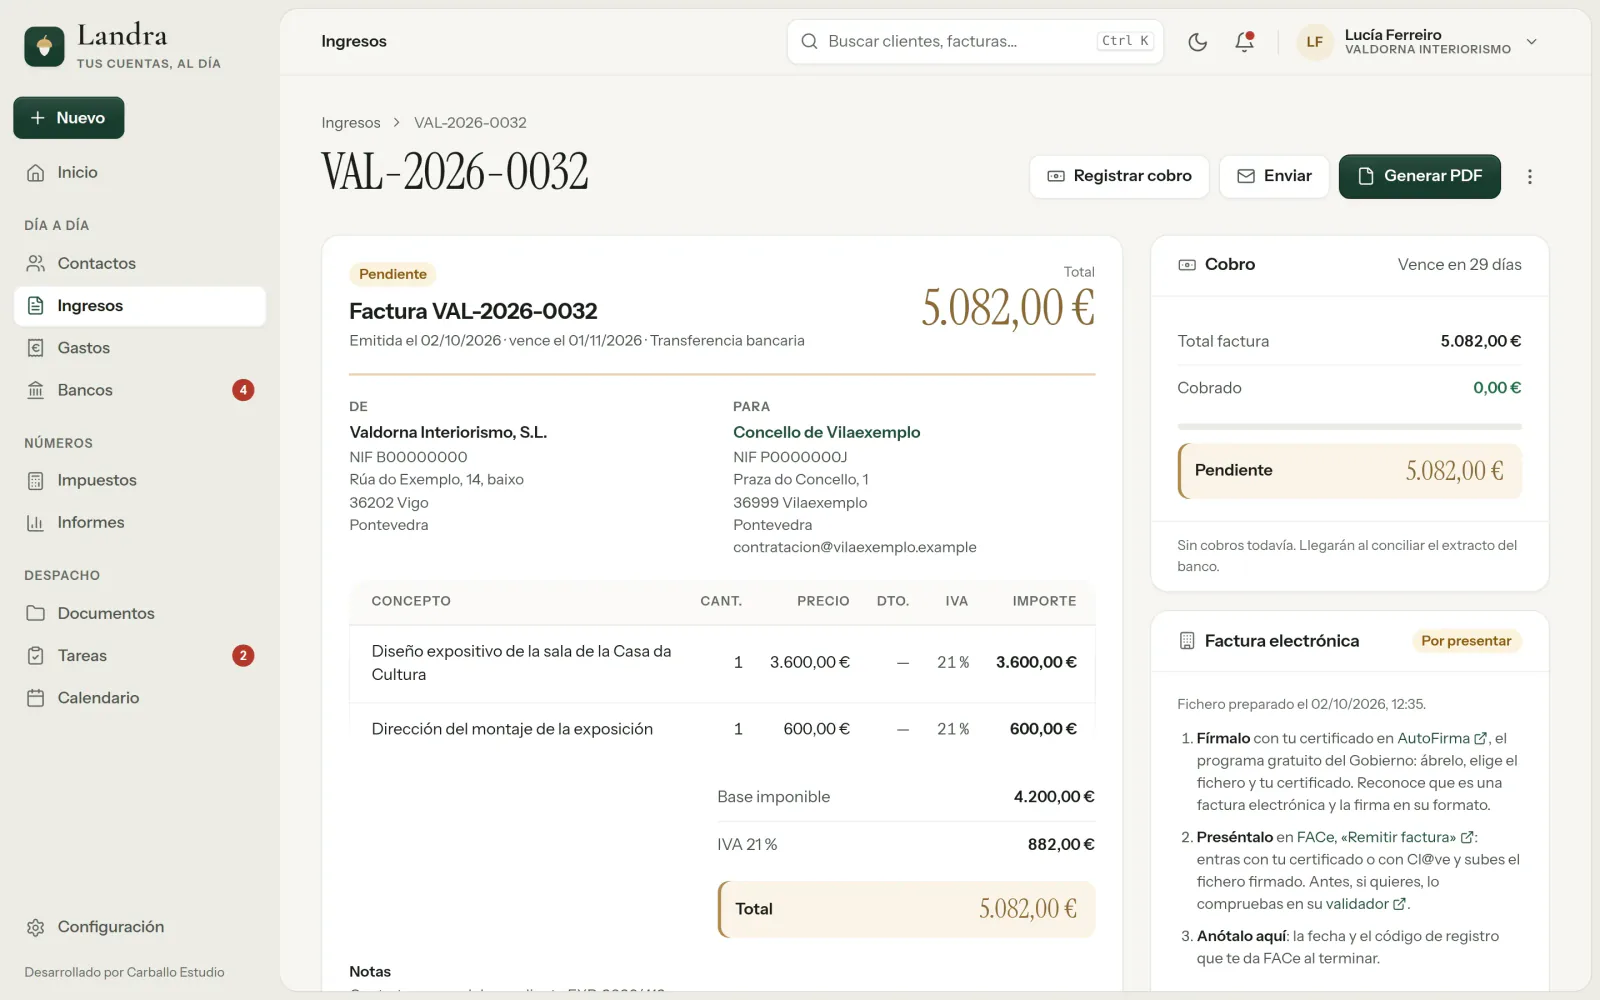
Task: Click Registrar cobro button
Action: tap(1119, 177)
